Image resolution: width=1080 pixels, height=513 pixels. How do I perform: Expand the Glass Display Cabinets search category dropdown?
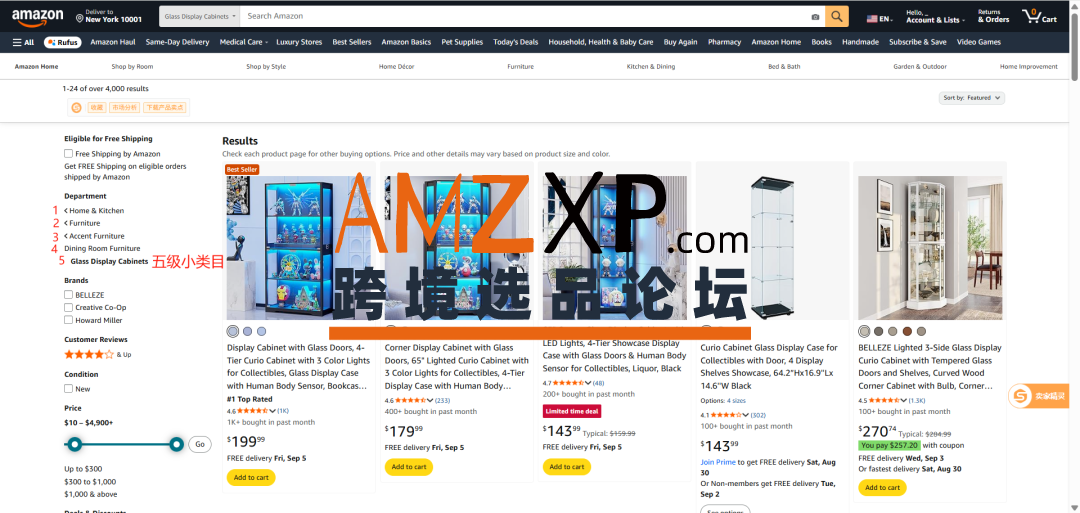coord(200,16)
